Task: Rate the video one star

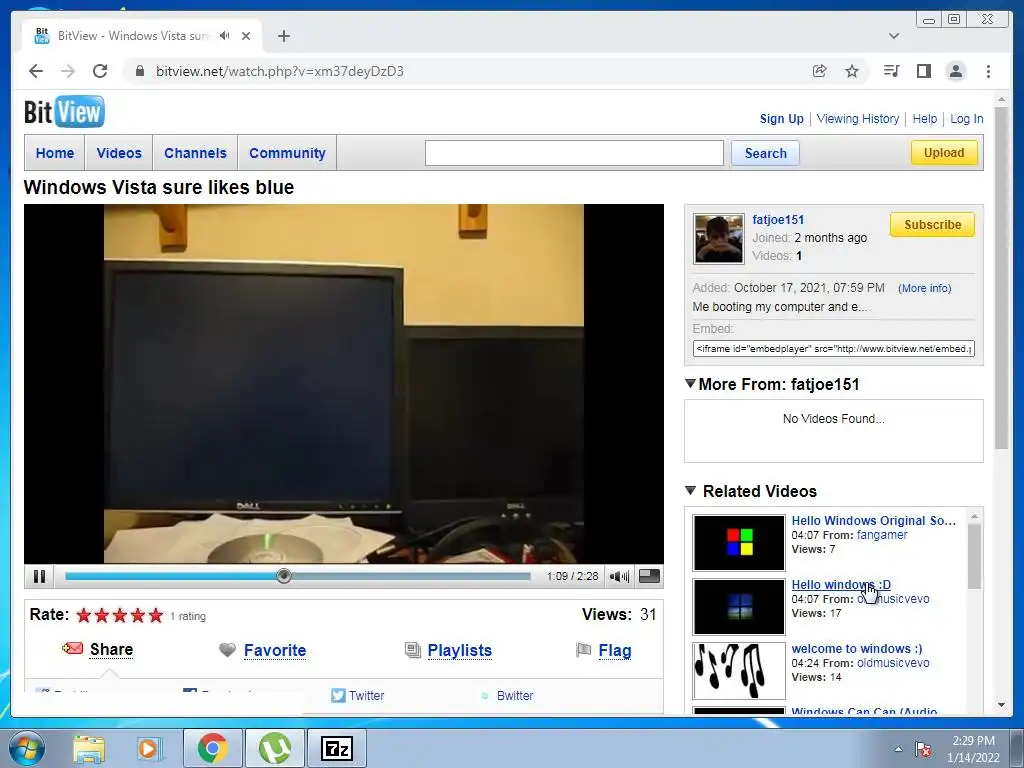Action: tap(84, 615)
